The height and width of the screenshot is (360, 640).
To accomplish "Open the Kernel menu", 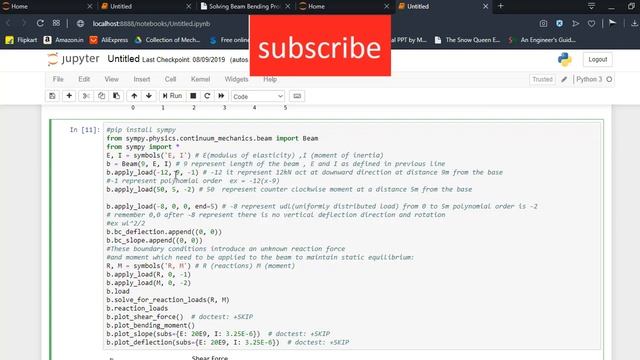I will (x=200, y=79).
